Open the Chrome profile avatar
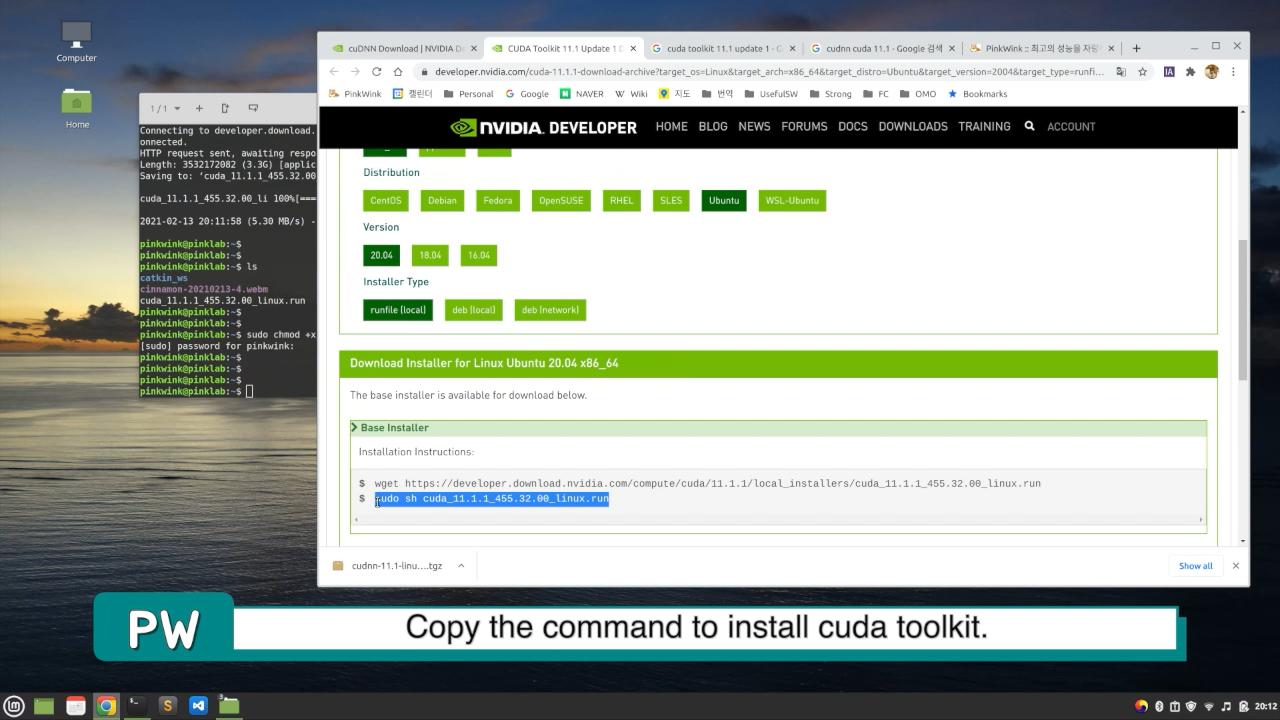Image resolution: width=1280 pixels, height=720 pixels. click(x=1212, y=72)
